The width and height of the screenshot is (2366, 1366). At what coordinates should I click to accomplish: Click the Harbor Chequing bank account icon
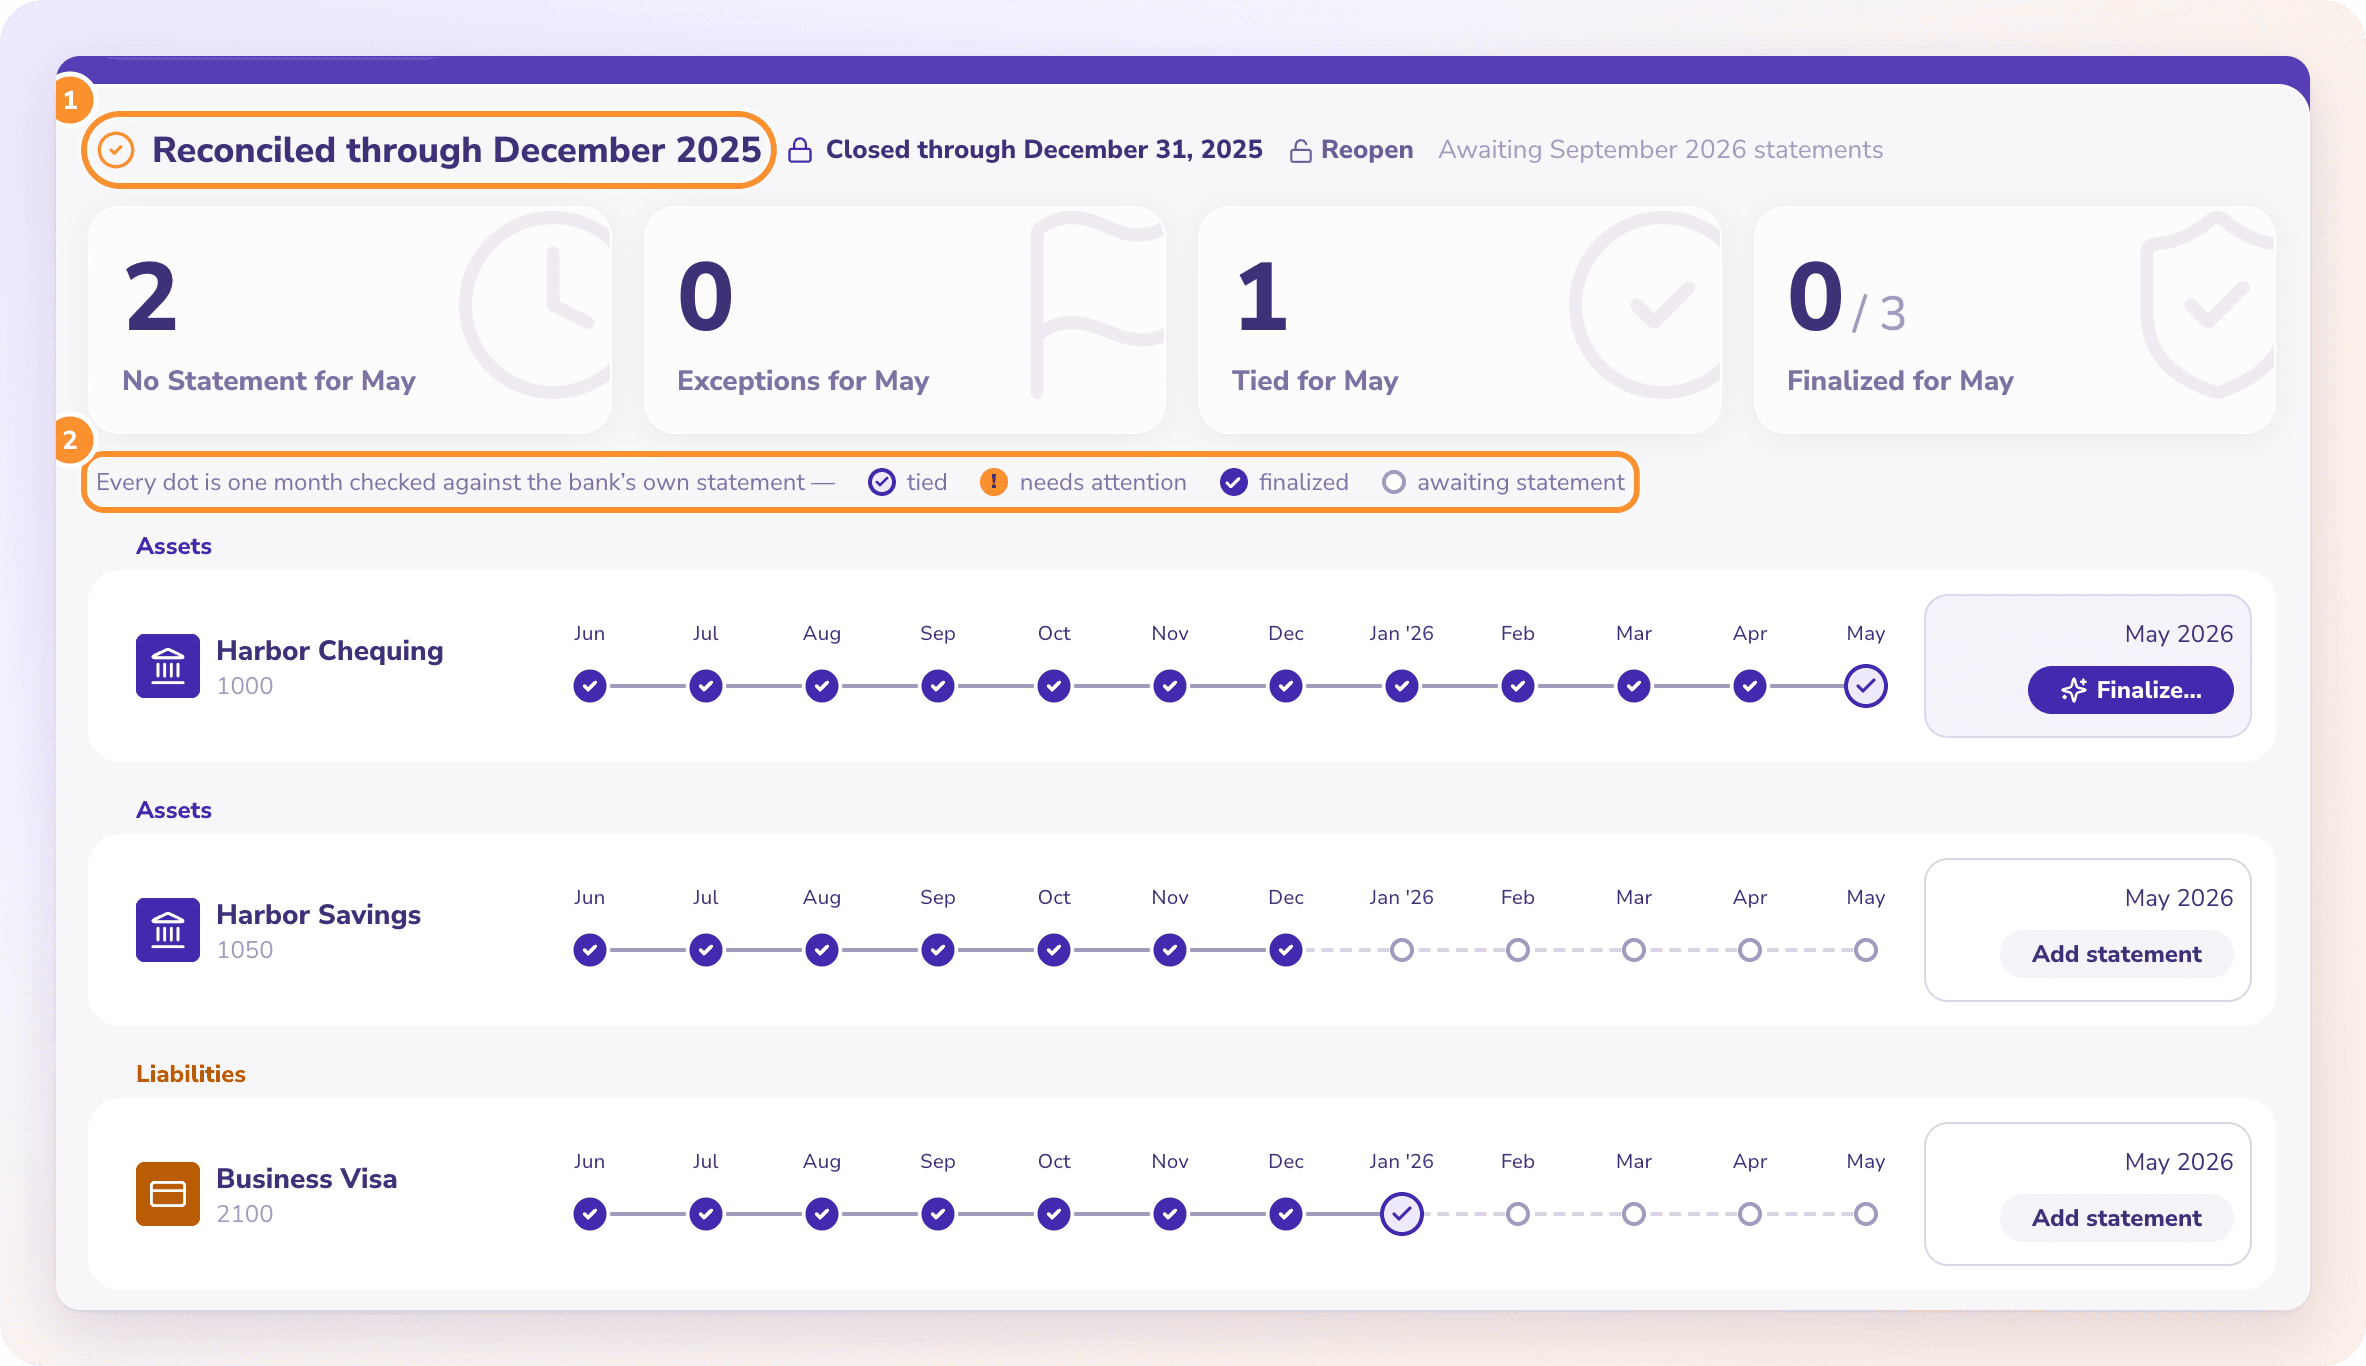[168, 666]
